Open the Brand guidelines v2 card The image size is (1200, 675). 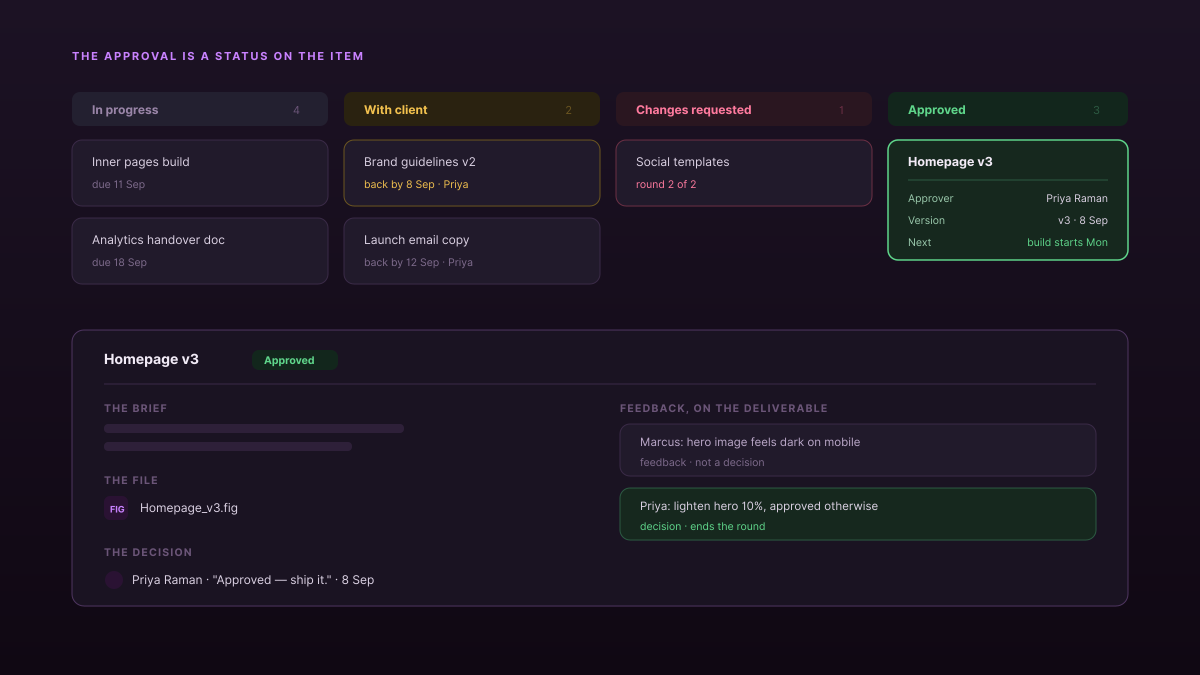click(472, 173)
